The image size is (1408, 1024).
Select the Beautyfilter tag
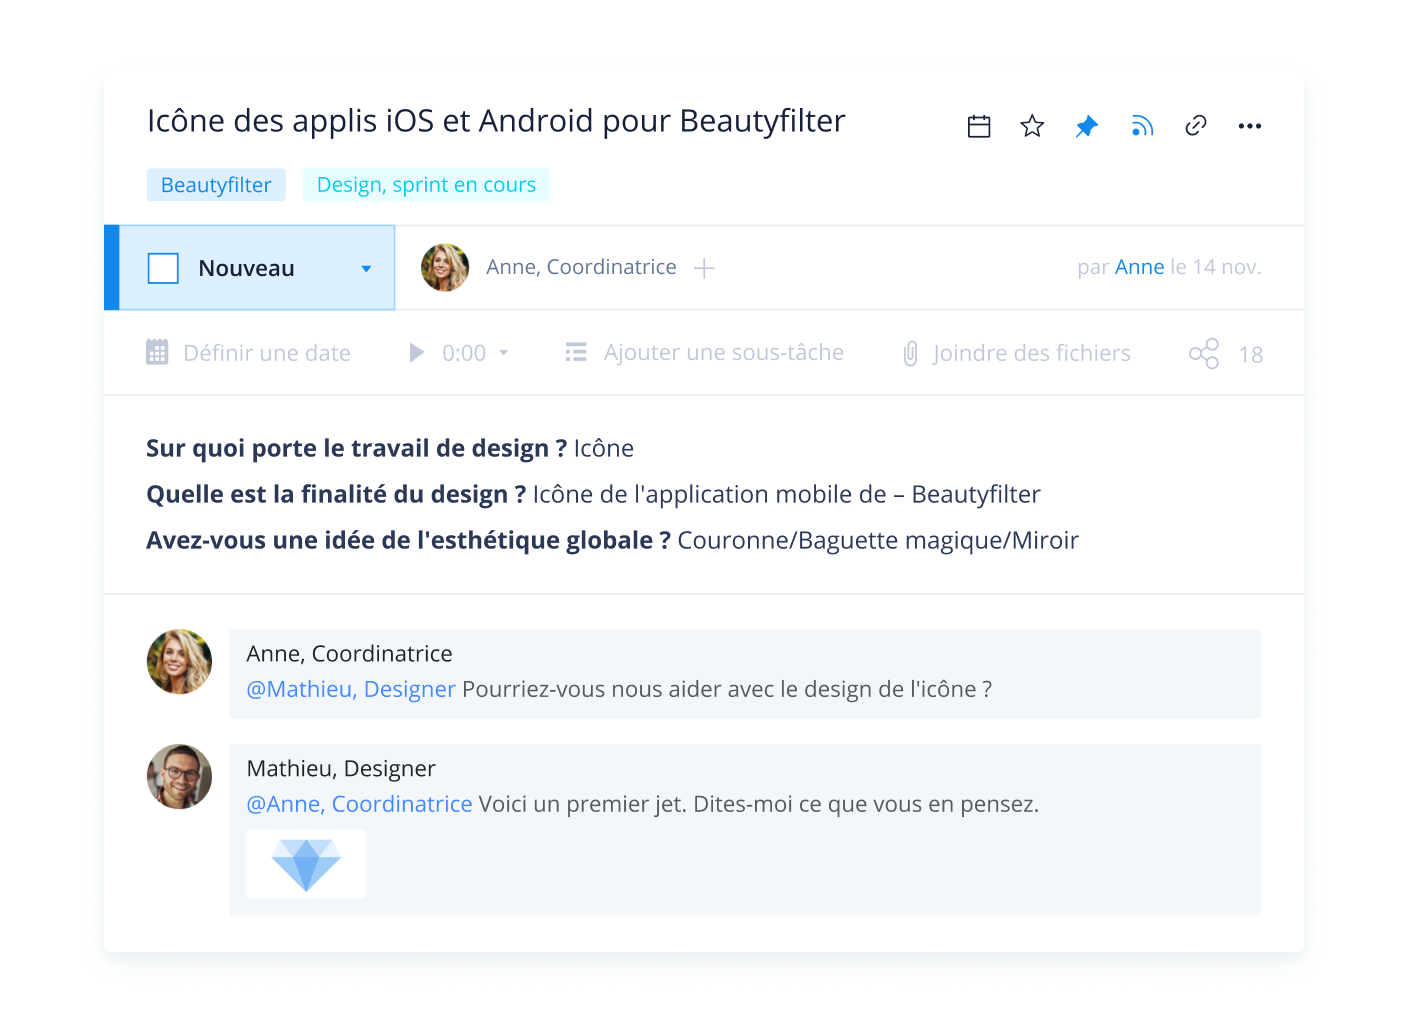pyautogui.click(x=216, y=185)
